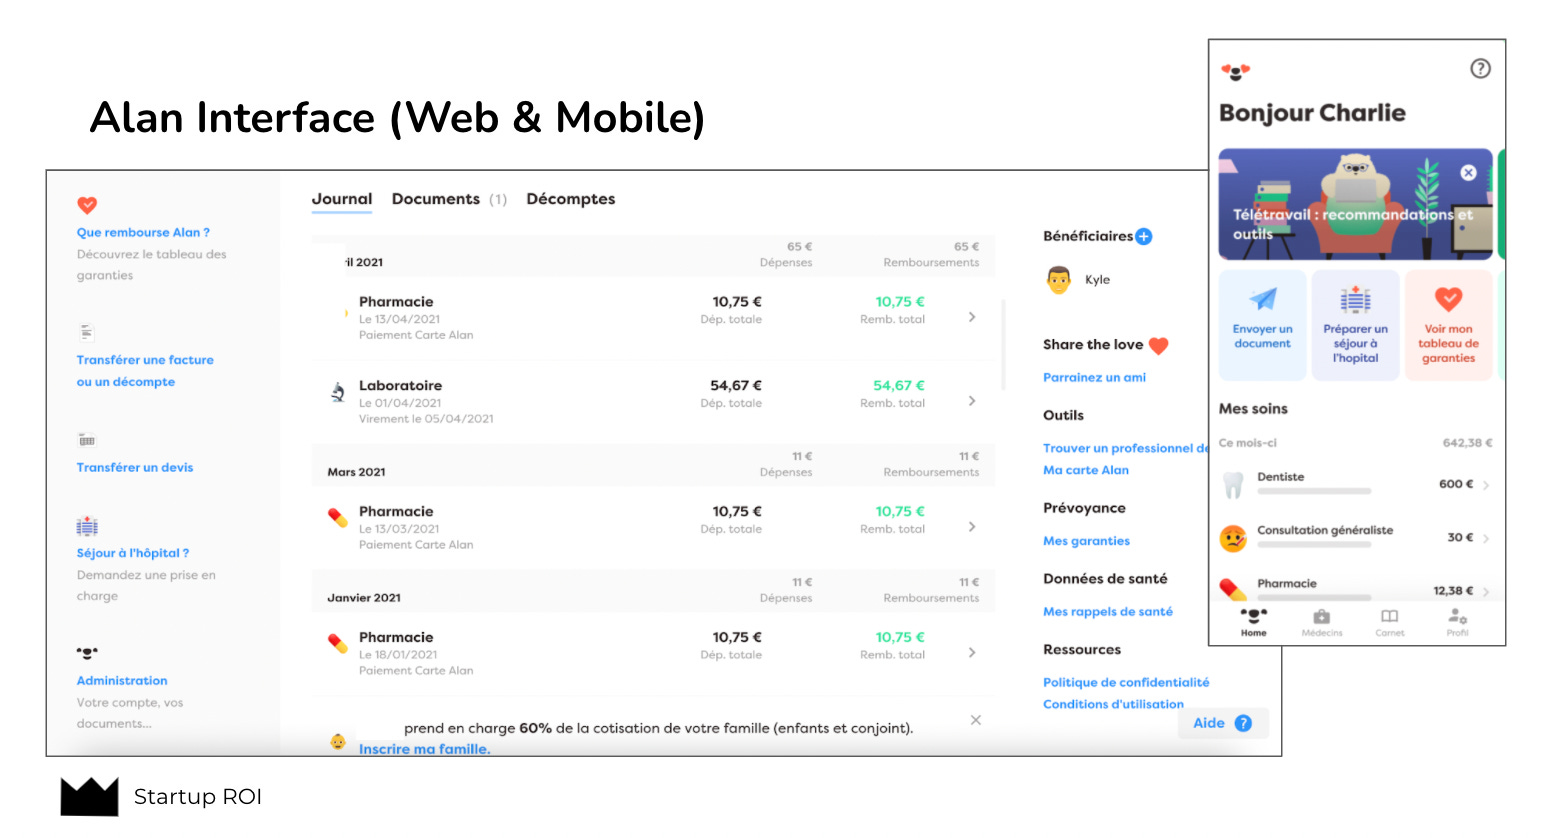Screen dimensions: 1544x838
Task: Click the journal vertical scrollbar
Action: (x=1003, y=343)
